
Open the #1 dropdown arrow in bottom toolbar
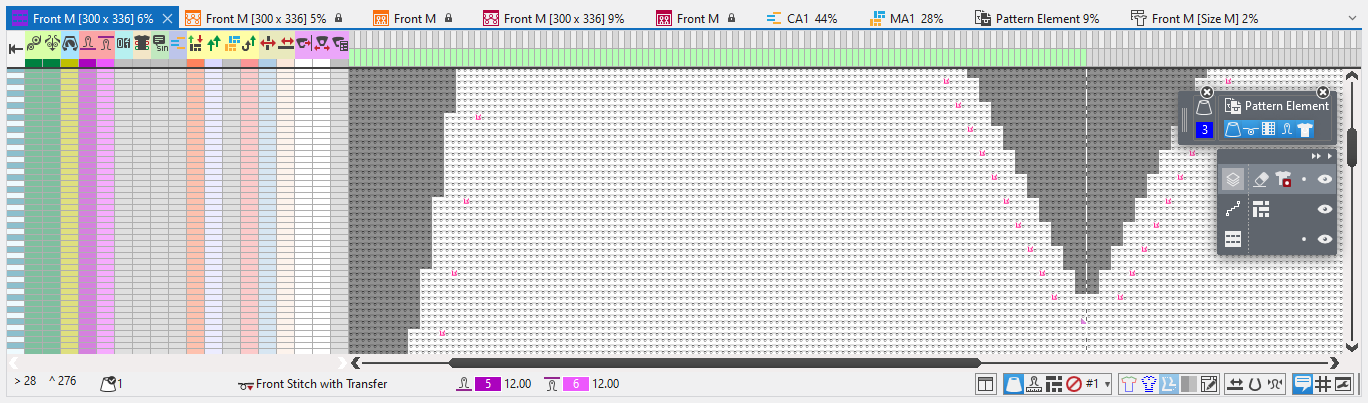click(1109, 384)
